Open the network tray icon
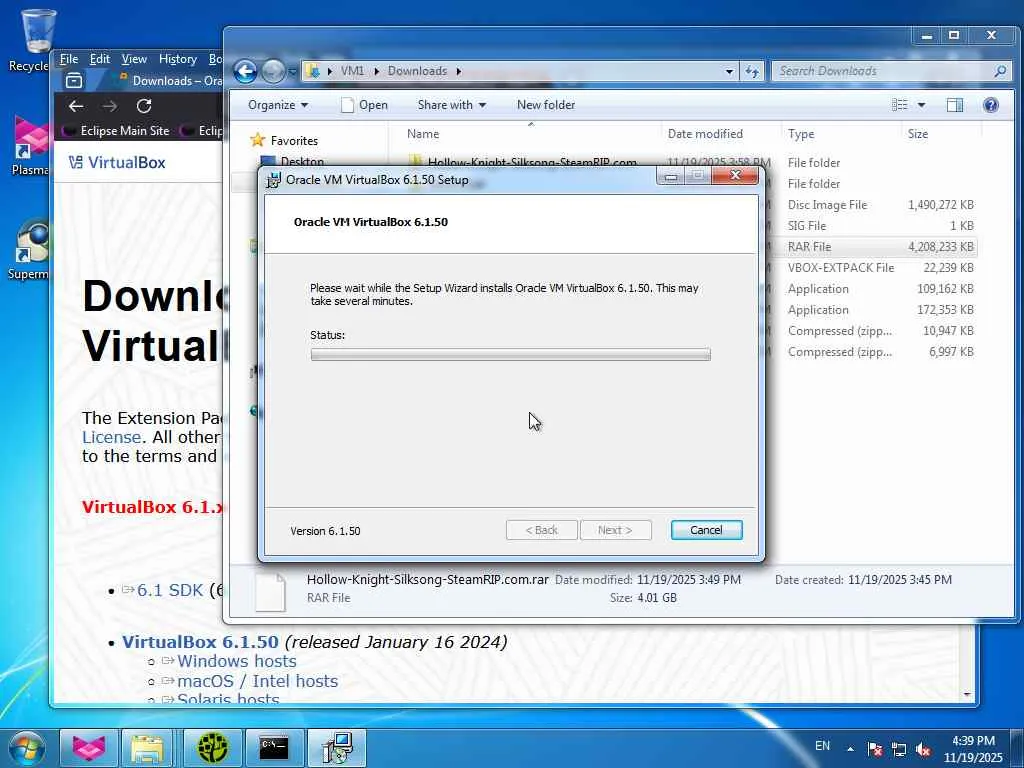Image resolution: width=1024 pixels, height=768 pixels. [899, 750]
